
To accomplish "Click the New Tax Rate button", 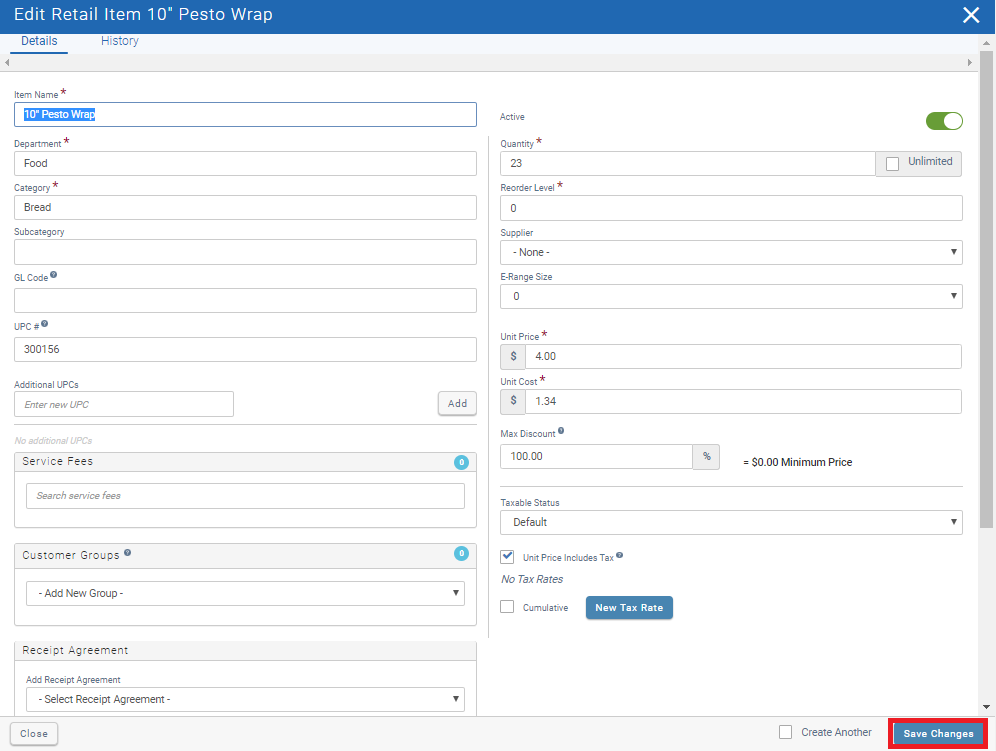I will [x=629, y=607].
